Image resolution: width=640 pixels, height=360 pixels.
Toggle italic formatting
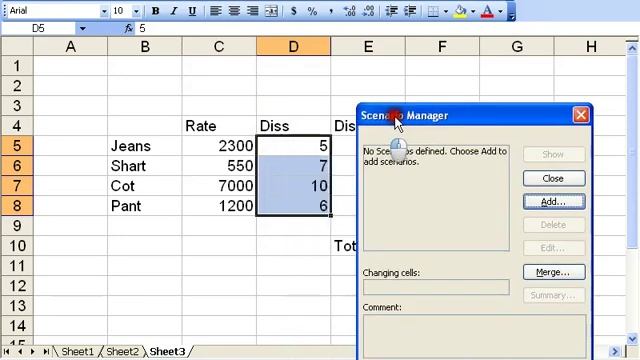[173, 11]
